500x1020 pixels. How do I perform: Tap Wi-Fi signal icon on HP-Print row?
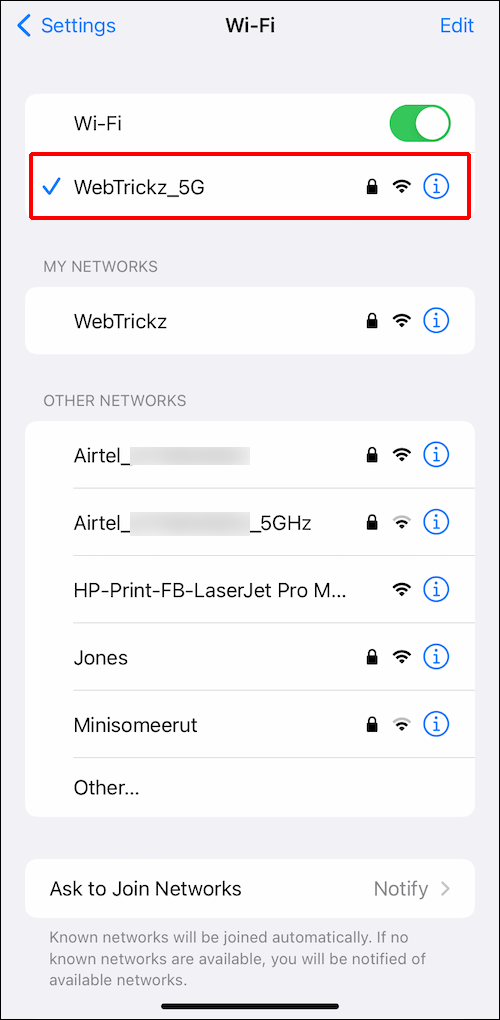coord(402,589)
